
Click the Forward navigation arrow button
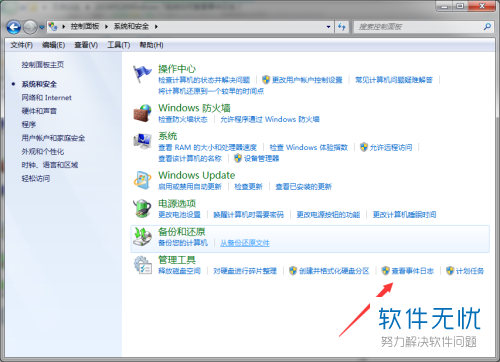pos(30,27)
